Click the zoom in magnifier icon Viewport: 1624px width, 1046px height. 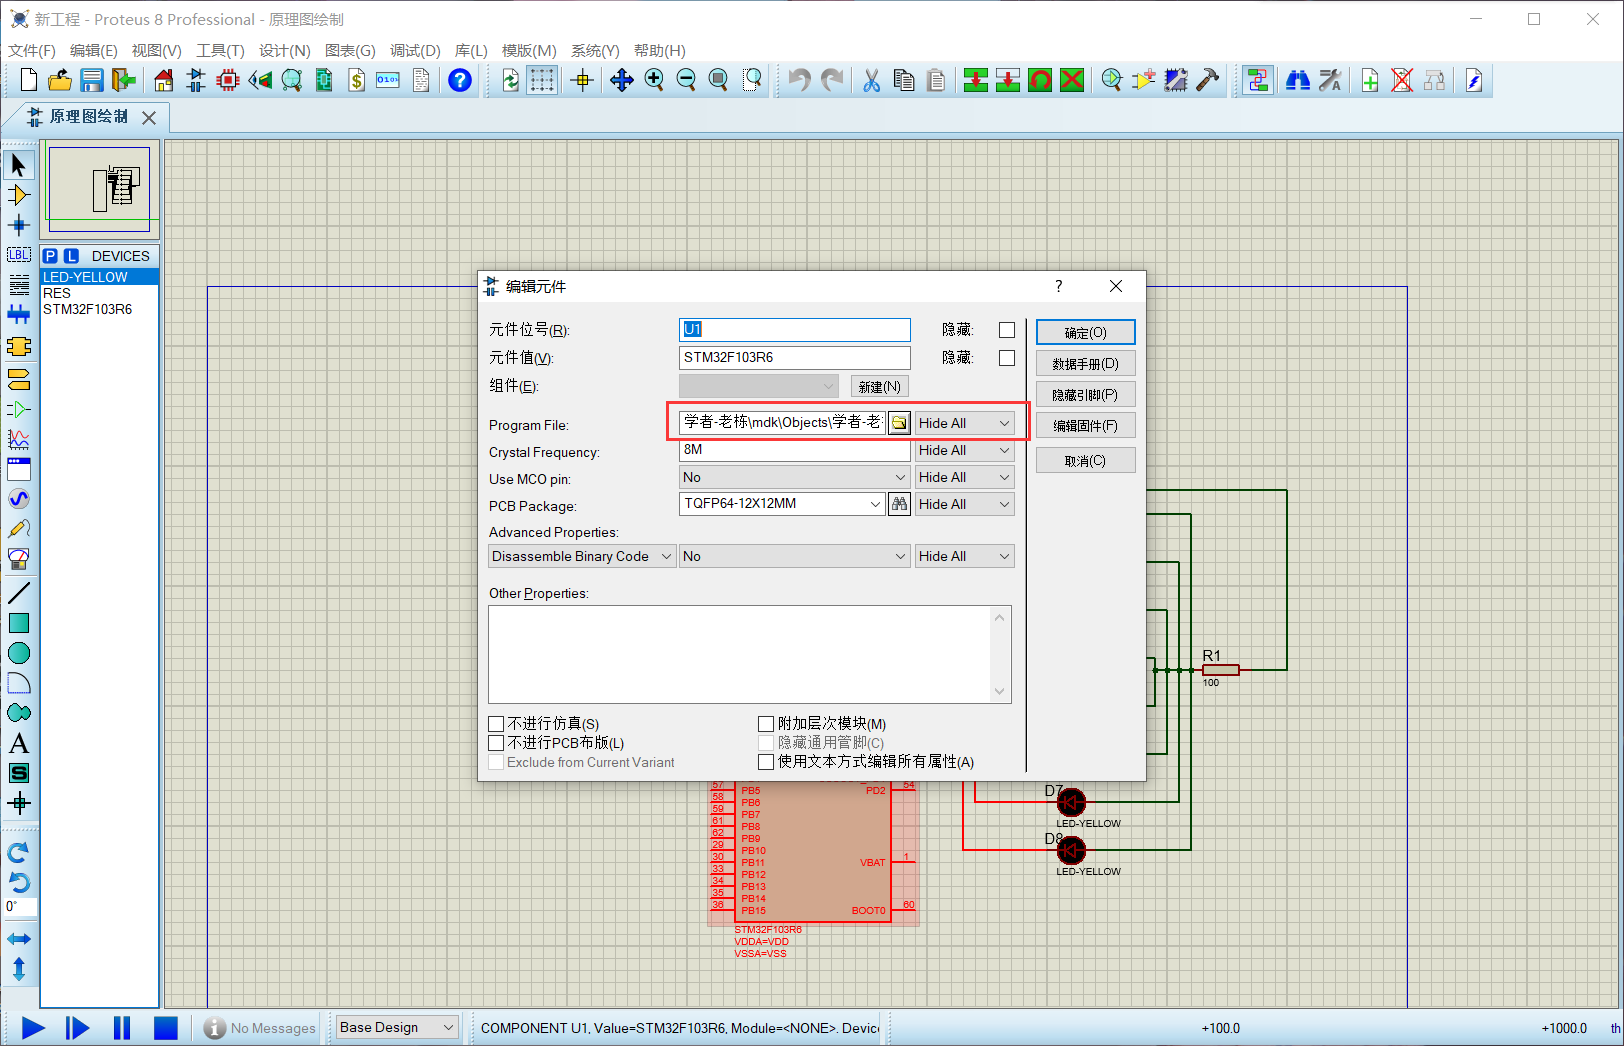tap(654, 80)
